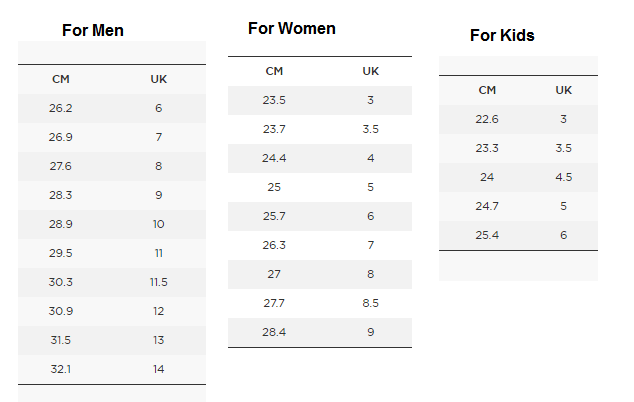The height and width of the screenshot is (402, 634).
Task: Click the For Men heading
Action: click(x=93, y=30)
